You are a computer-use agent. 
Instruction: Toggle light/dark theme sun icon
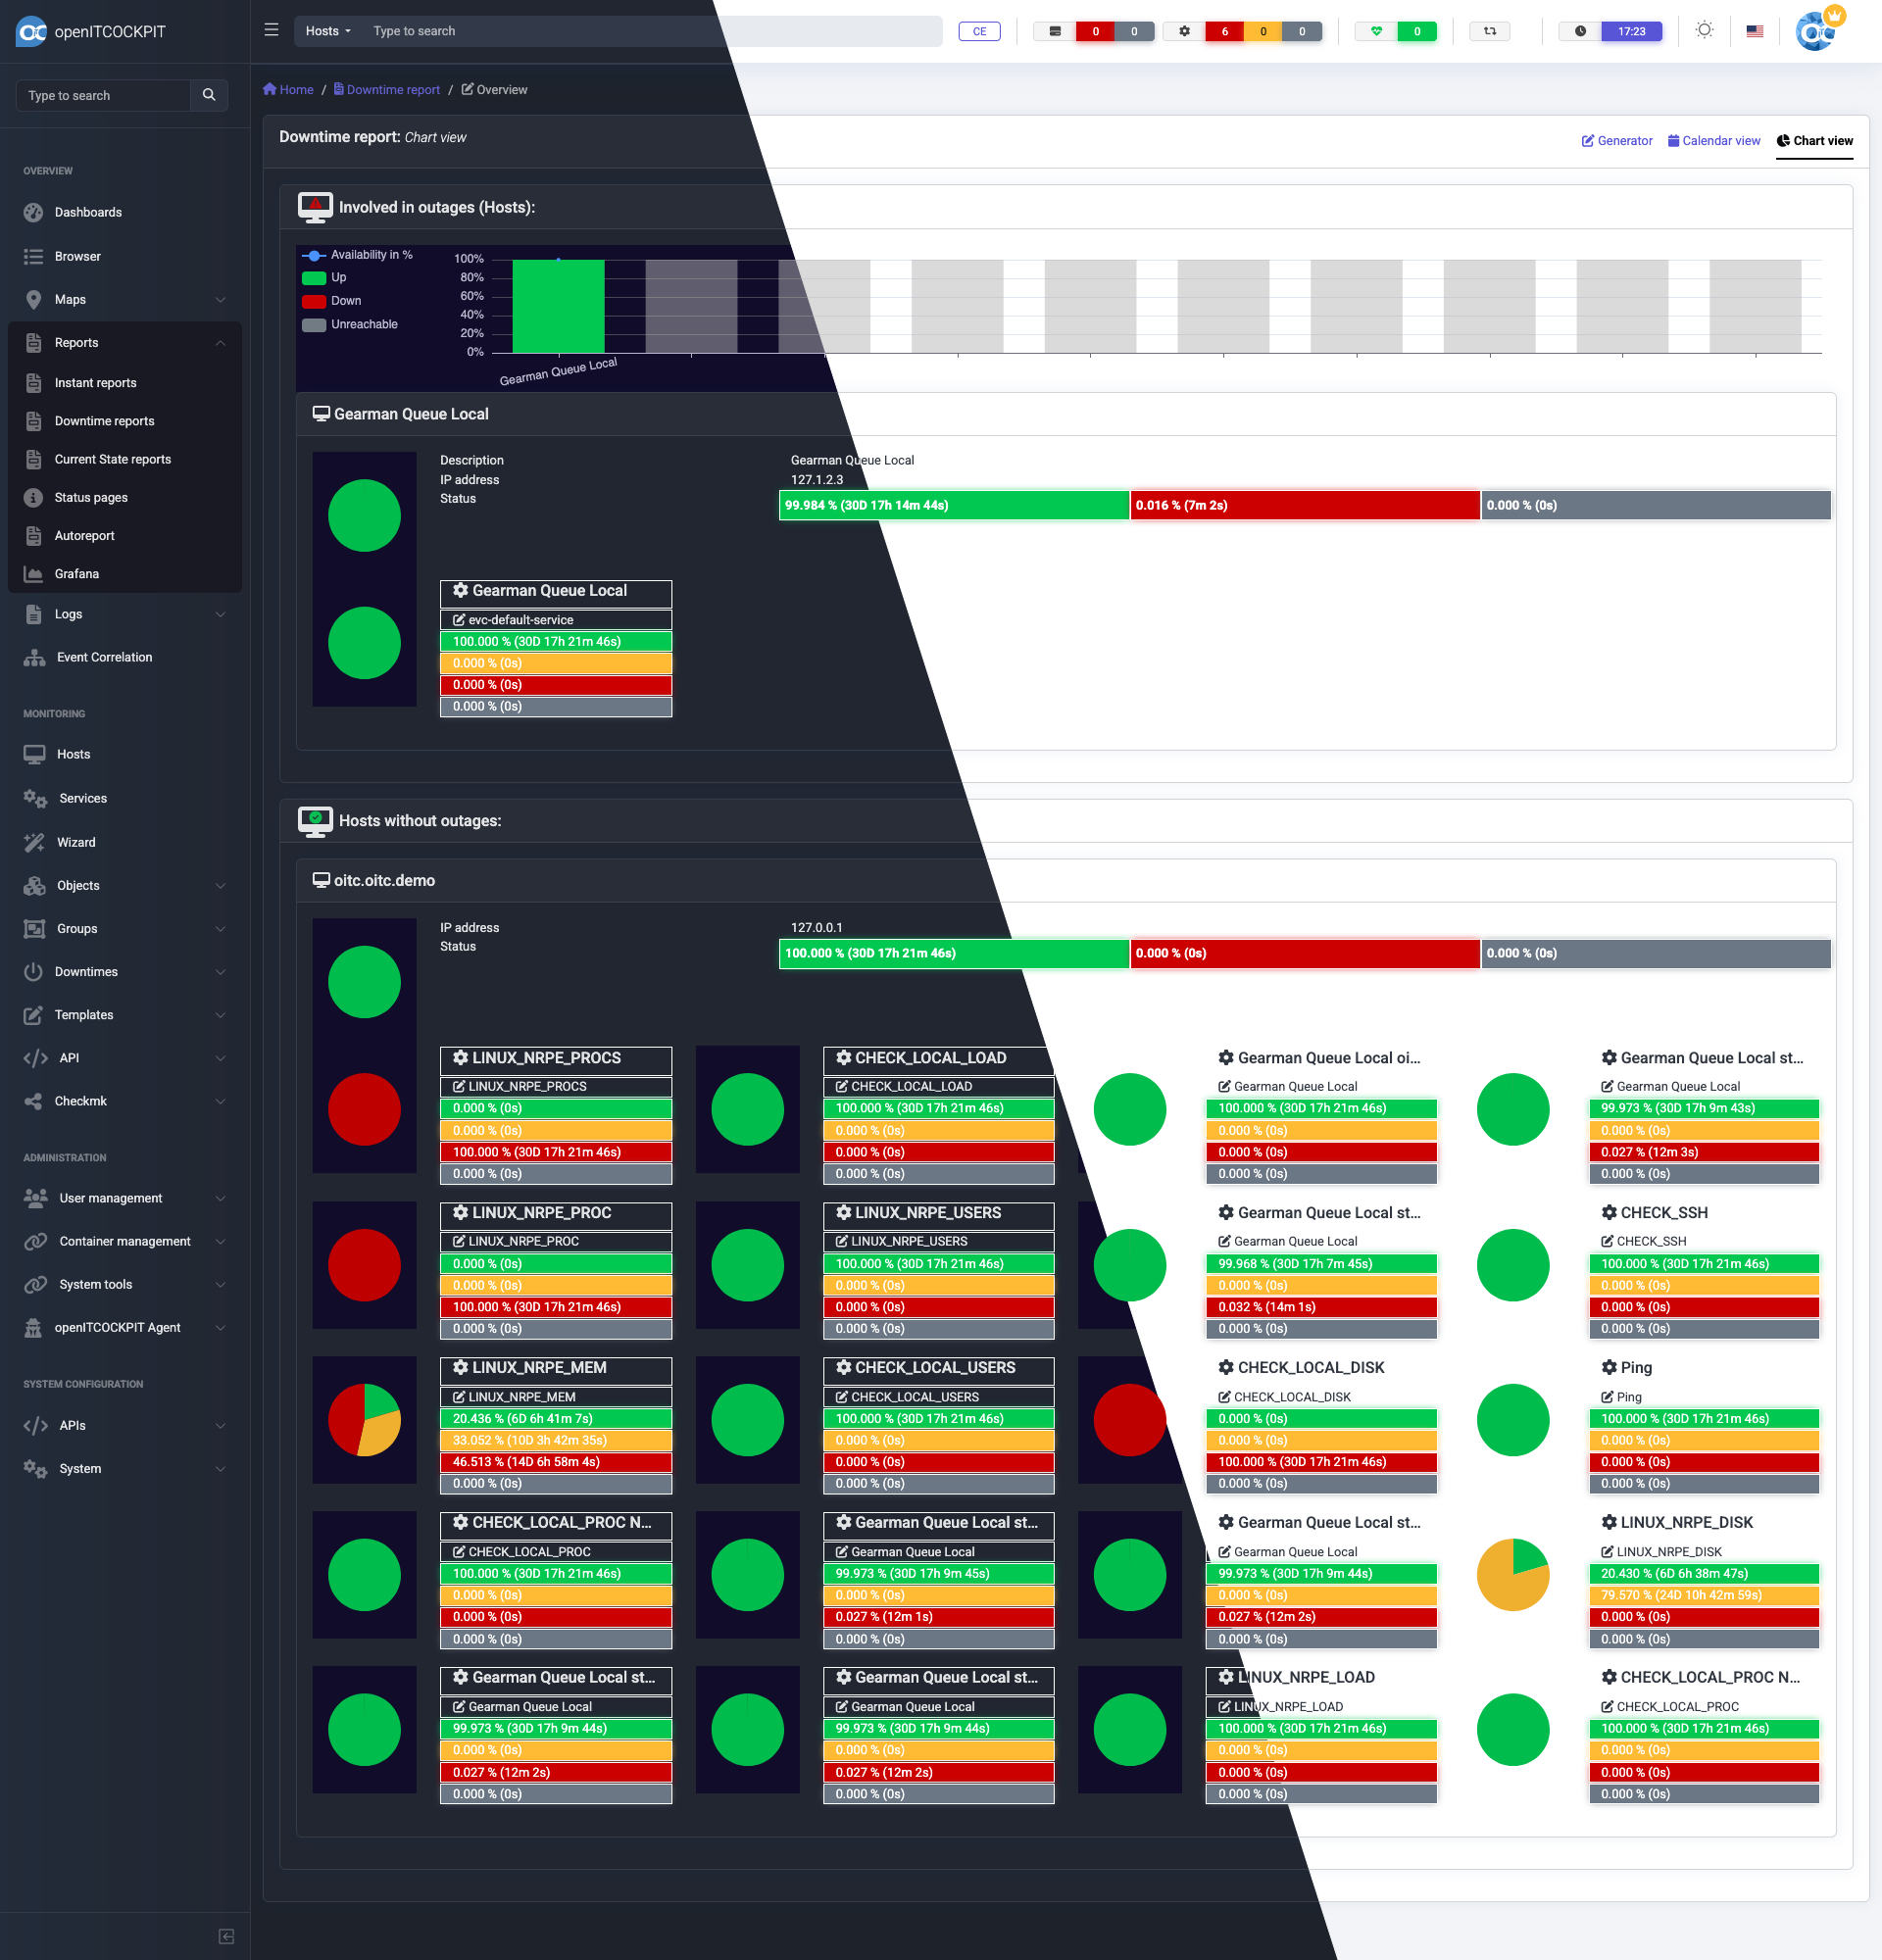1704,30
